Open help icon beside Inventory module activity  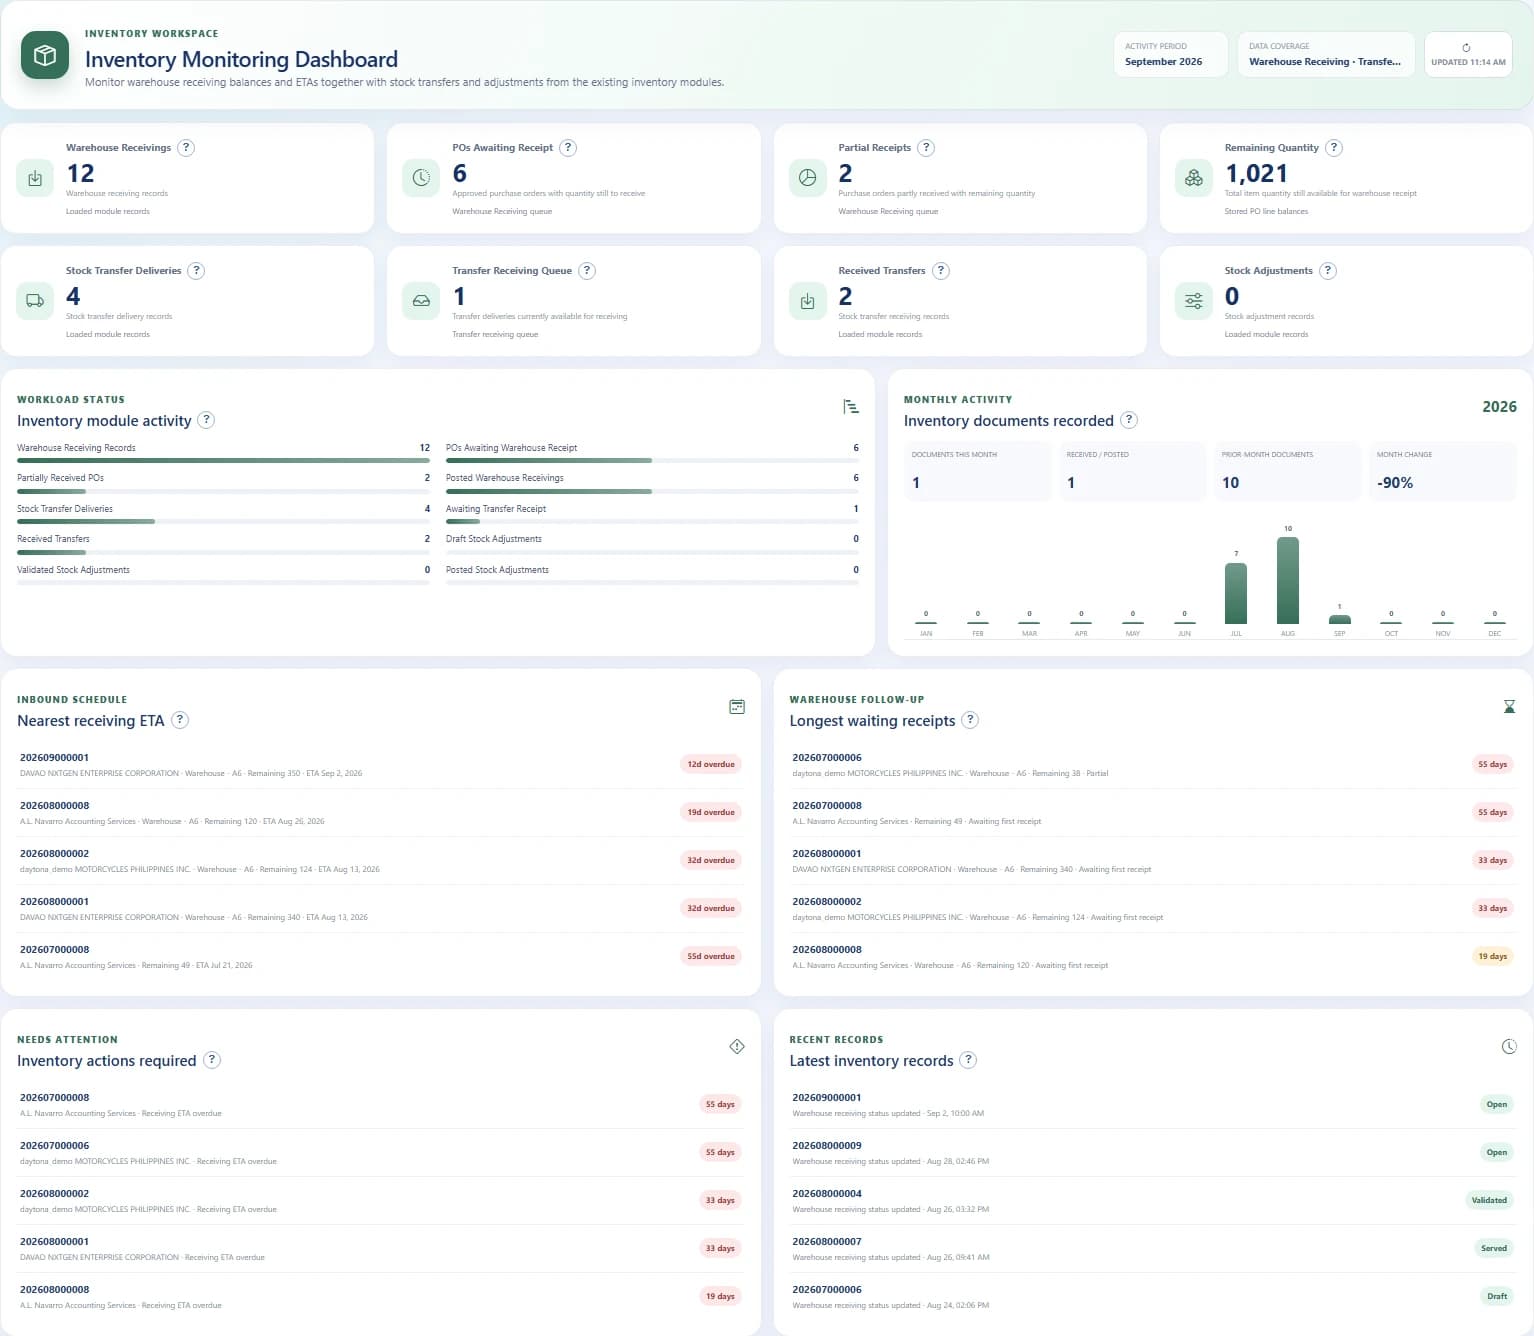point(206,420)
